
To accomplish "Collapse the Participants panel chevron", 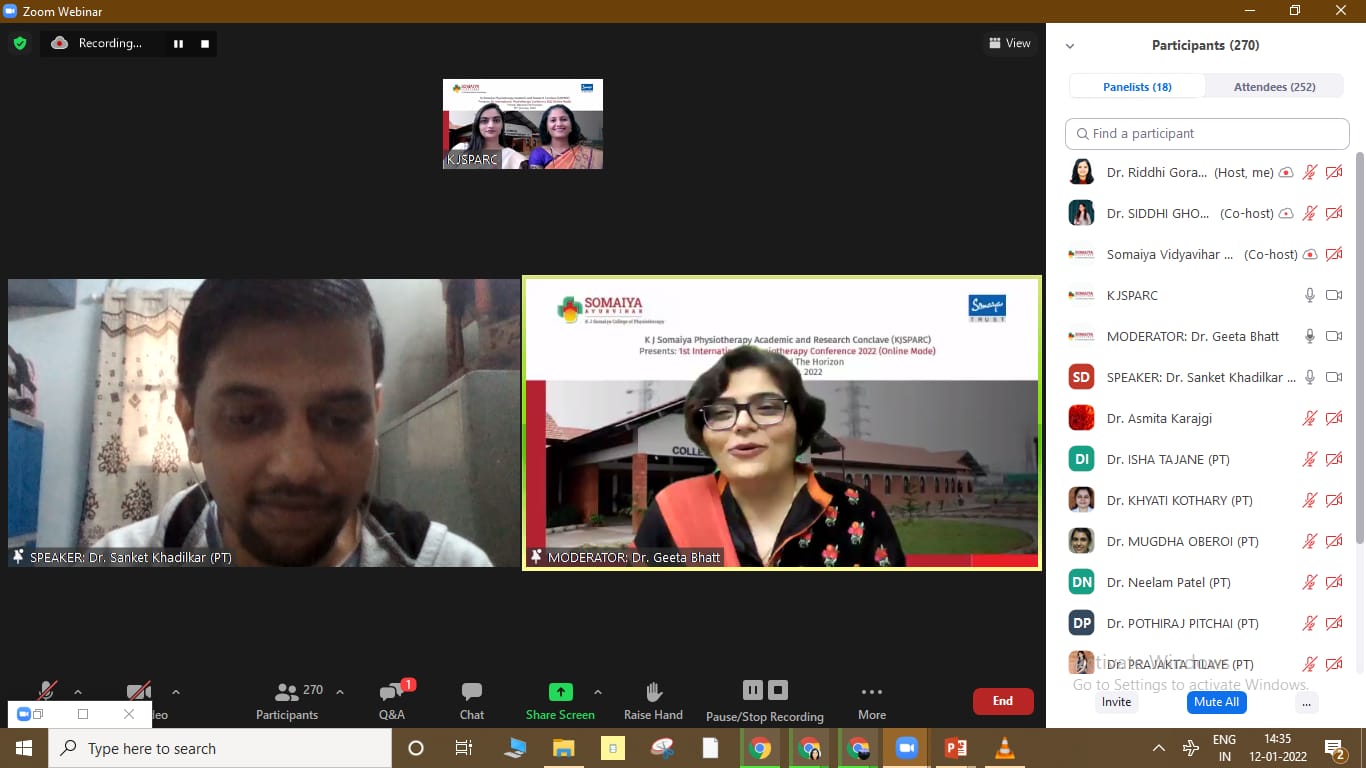I will [x=1070, y=46].
